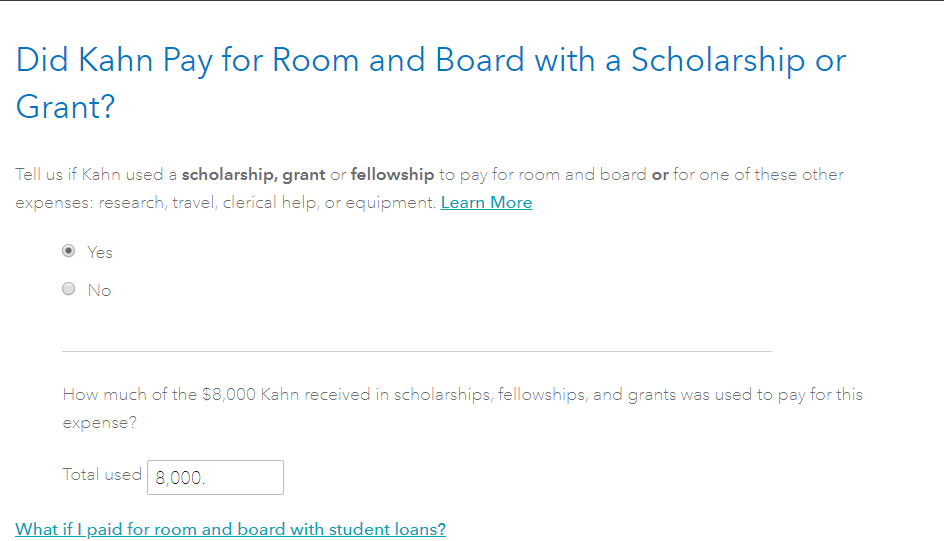This screenshot has height=541, width=944.
Task: Click the horizontal divider below the No option
Action: pyautogui.click(x=416, y=351)
